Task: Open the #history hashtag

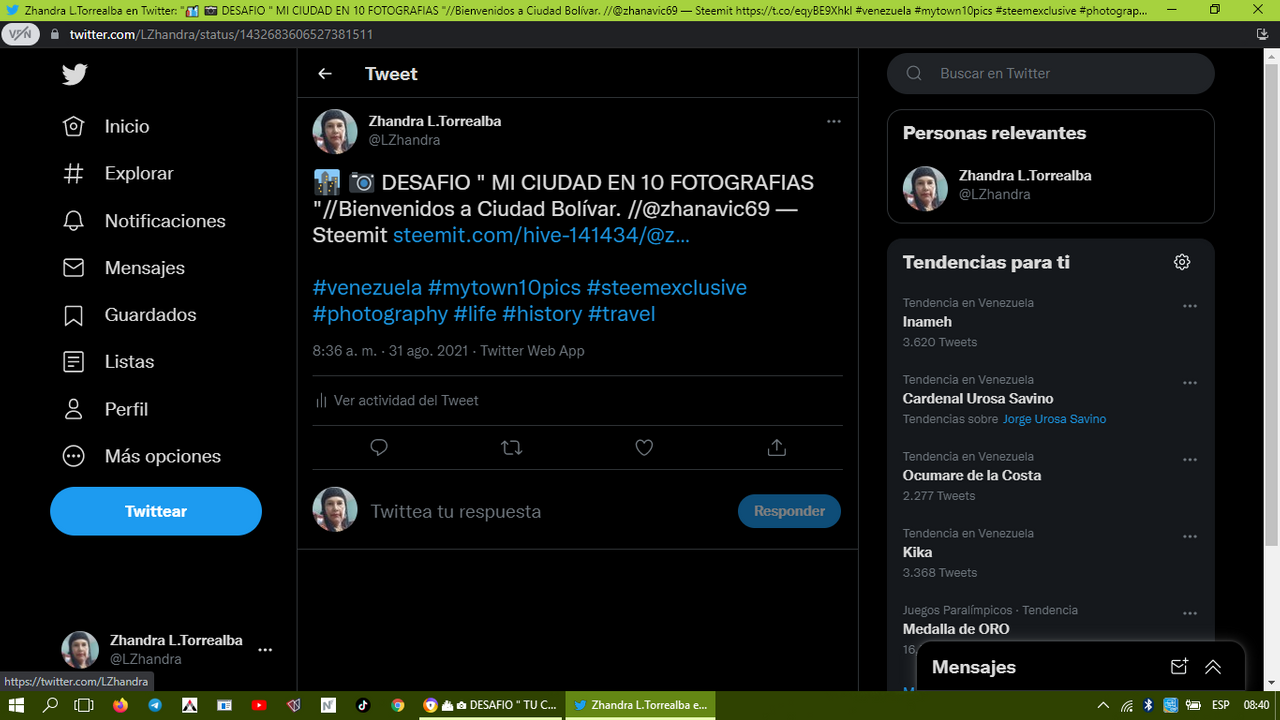Action: (542, 314)
